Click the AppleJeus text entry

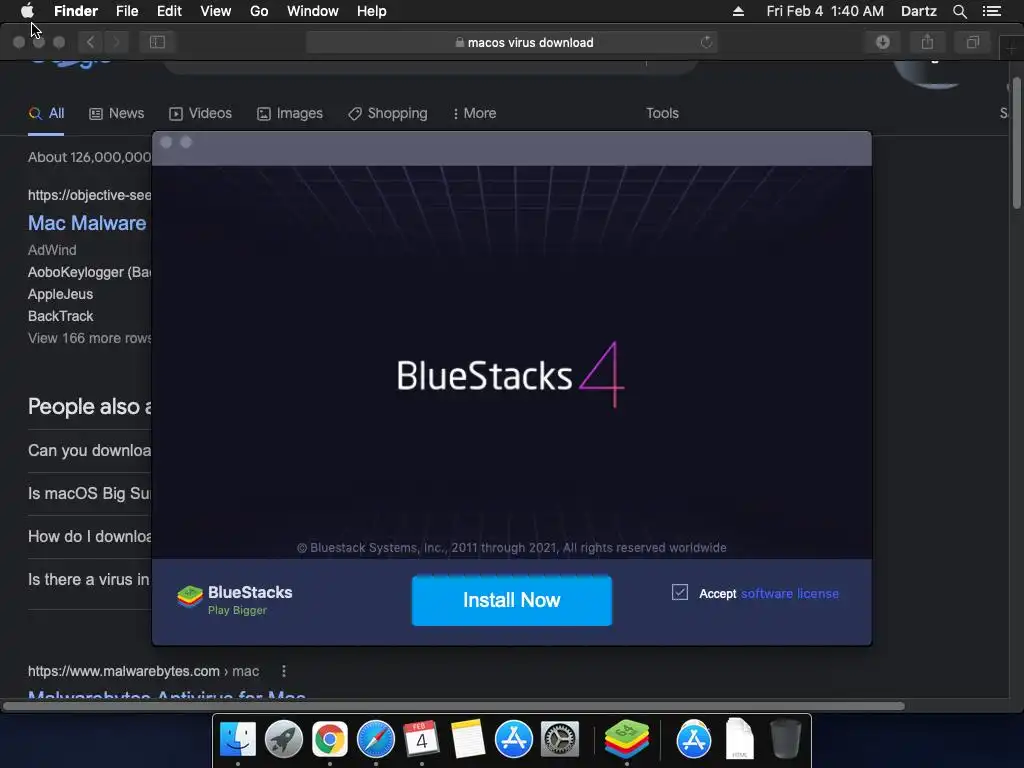[x=61, y=295]
